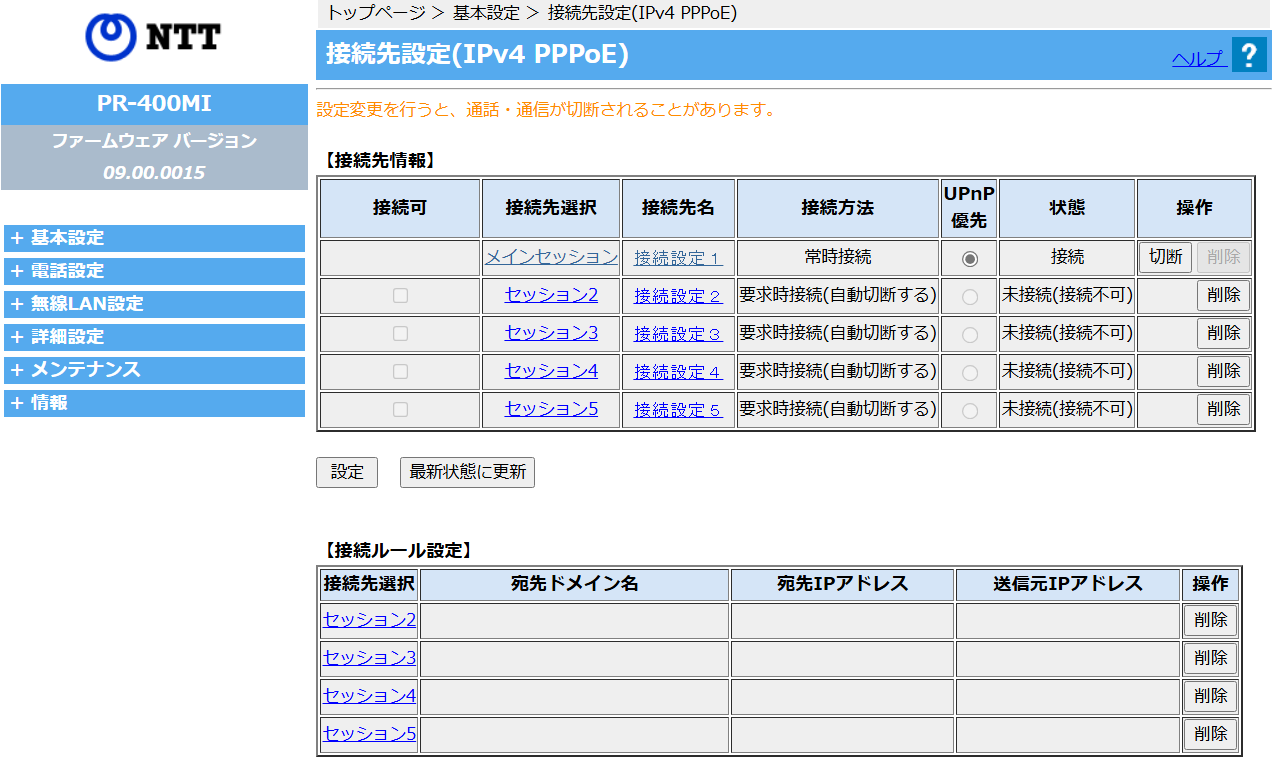
Task: Open the メンテナンス sidebar menu
Action: pos(154,370)
